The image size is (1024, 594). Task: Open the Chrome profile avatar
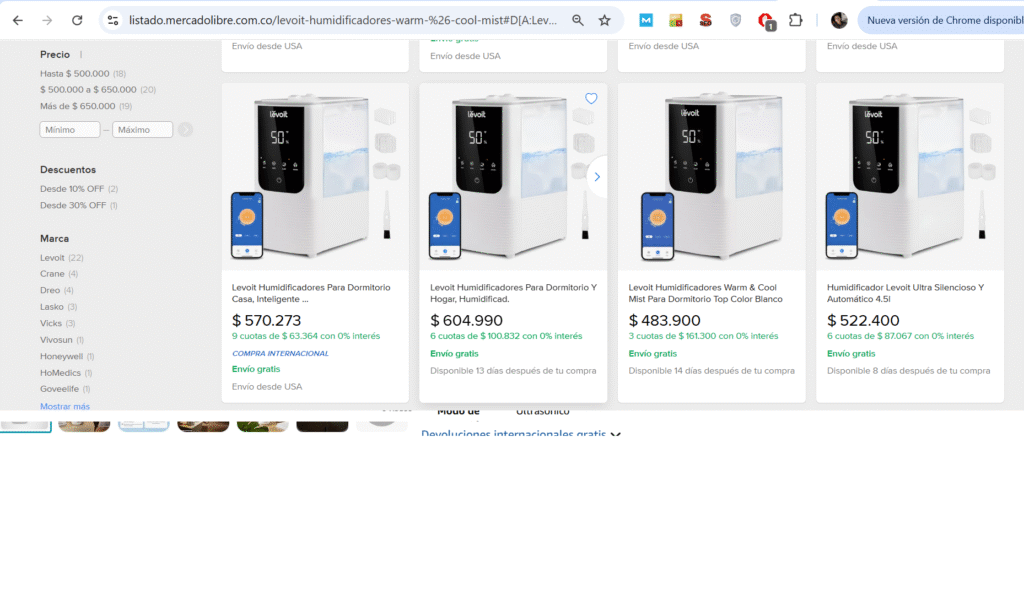click(839, 20)
